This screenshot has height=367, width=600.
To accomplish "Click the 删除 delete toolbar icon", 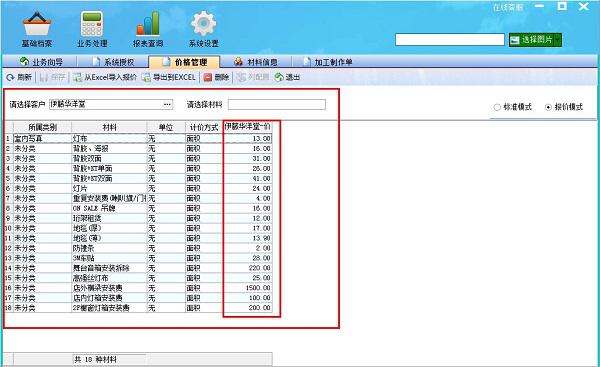I will coord(207,77).
